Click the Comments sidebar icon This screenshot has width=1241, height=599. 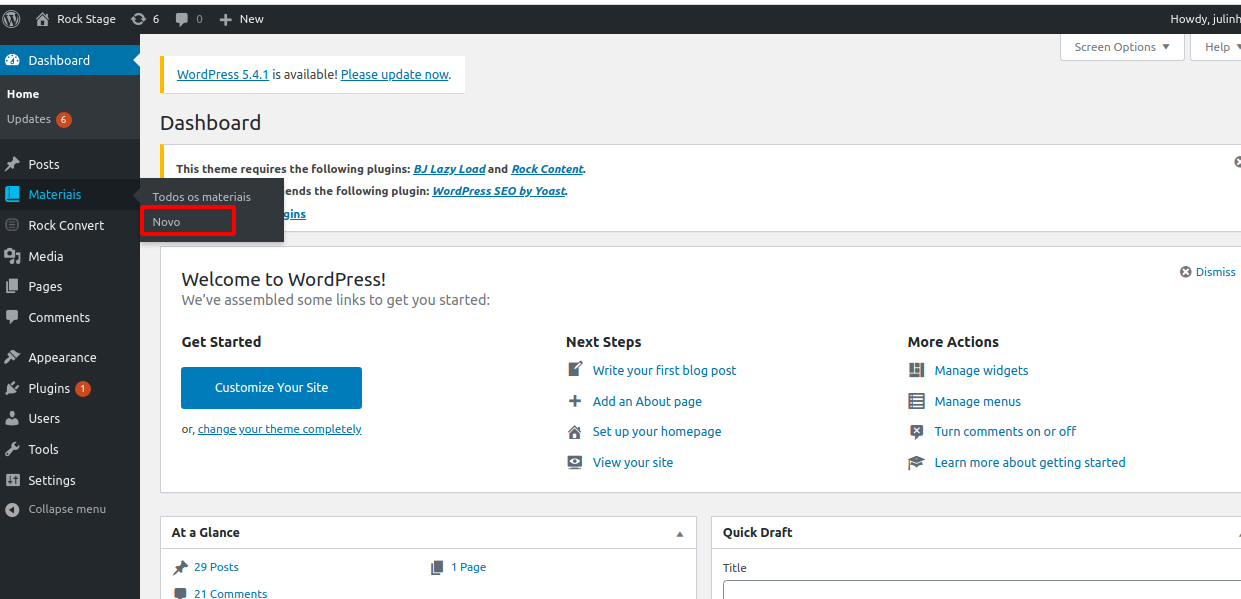pyautogui.click(x=13, y=317)
